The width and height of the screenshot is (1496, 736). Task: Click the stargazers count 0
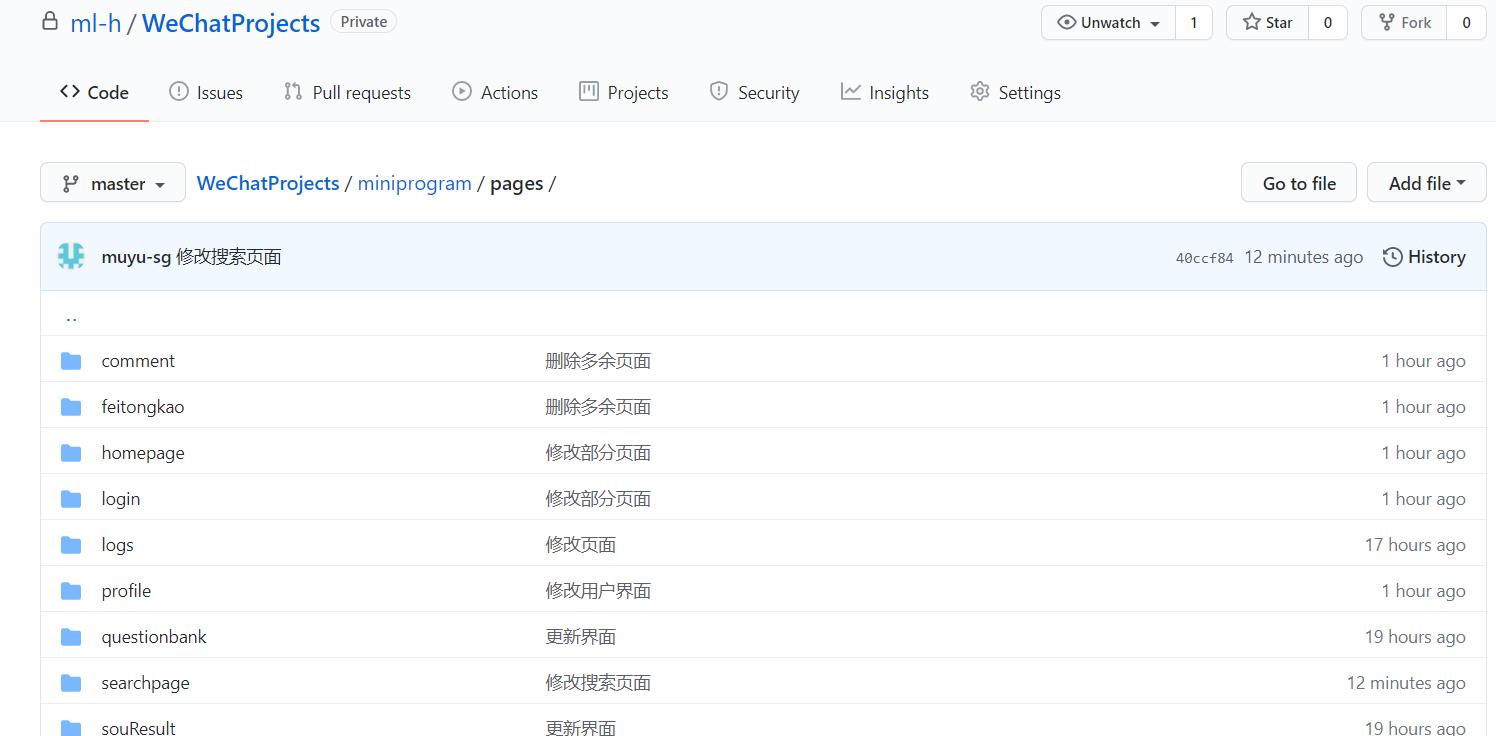pos(1327,22)
